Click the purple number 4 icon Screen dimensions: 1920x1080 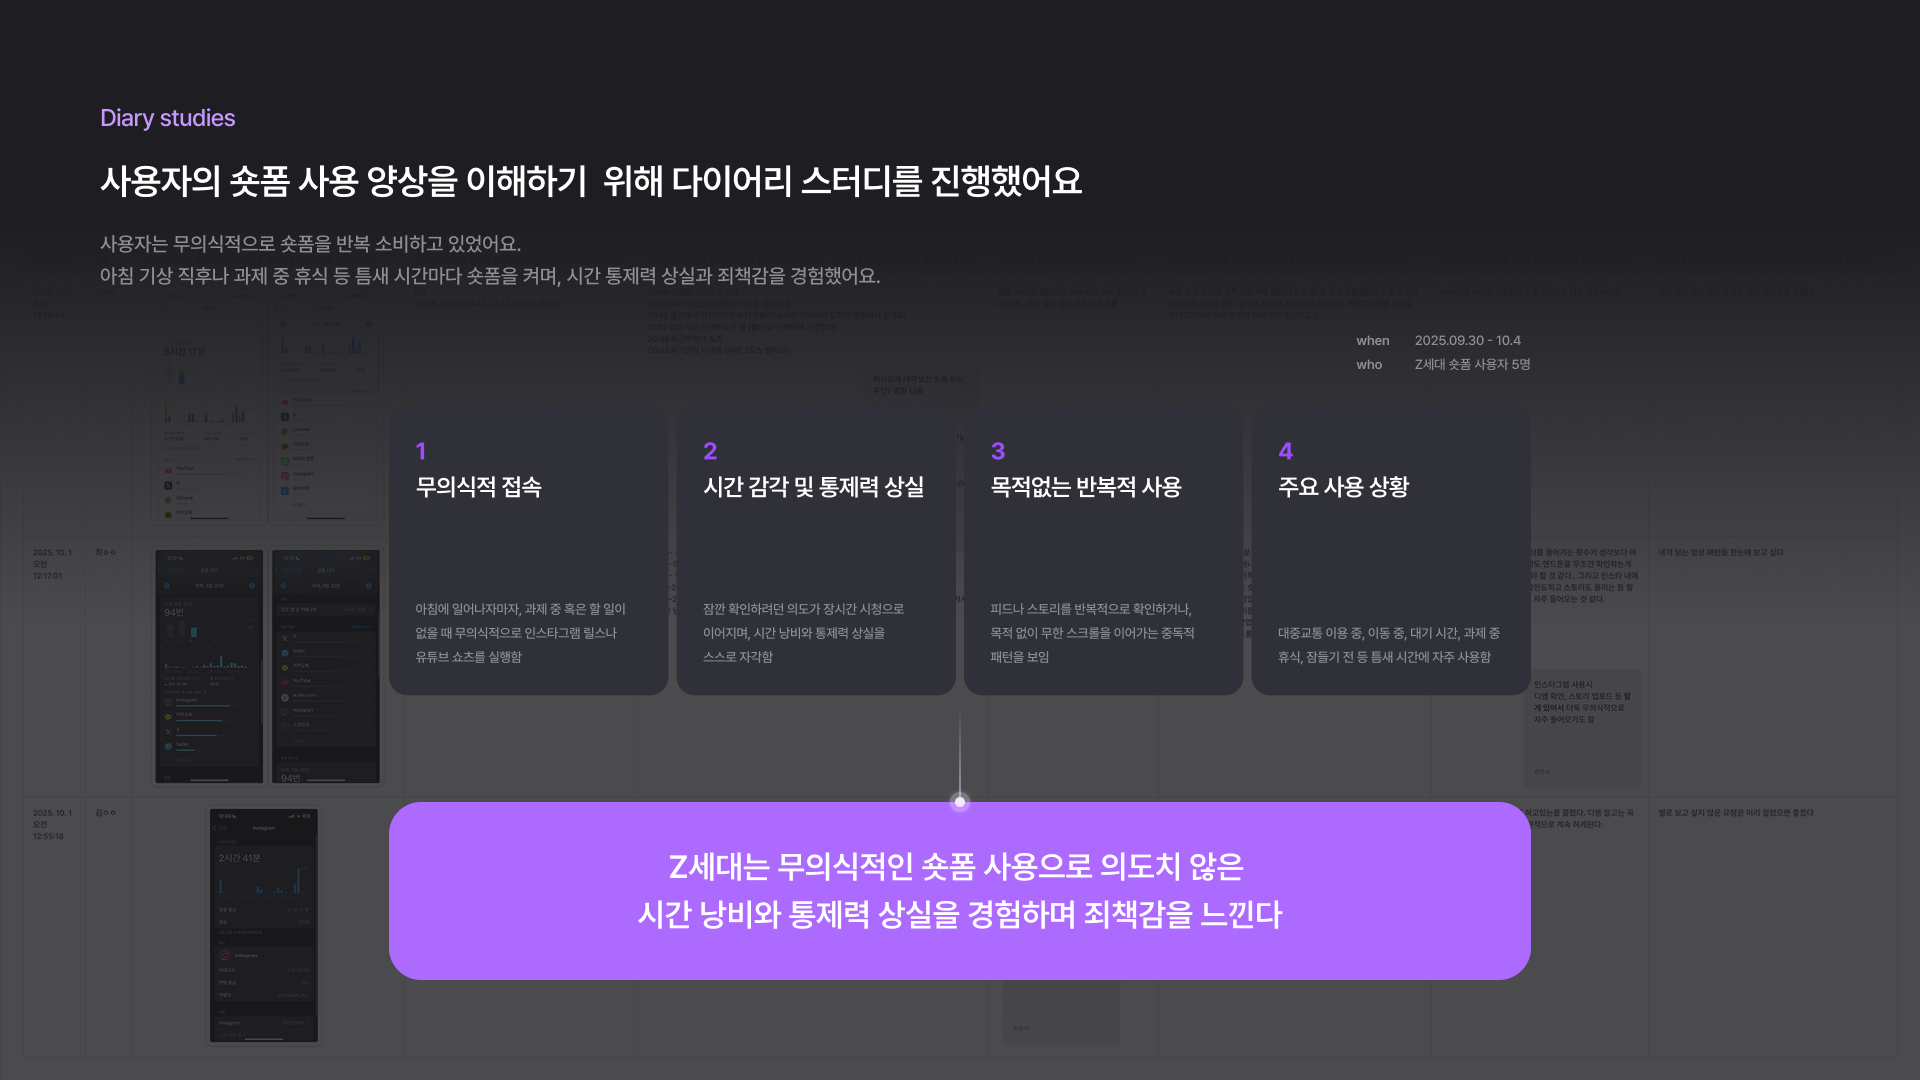[x=1286, y=451]
